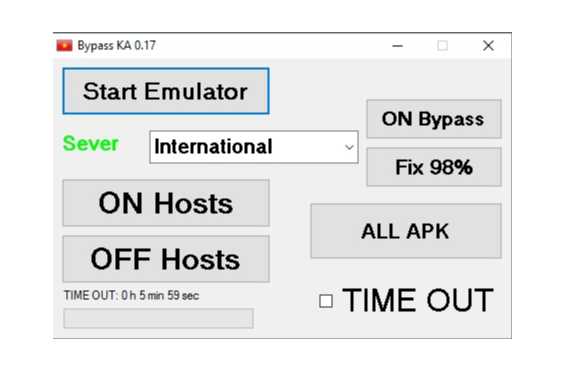Click the greyed-out maximize window icon
The image size is (562, 378).
(x=442, y=46)
